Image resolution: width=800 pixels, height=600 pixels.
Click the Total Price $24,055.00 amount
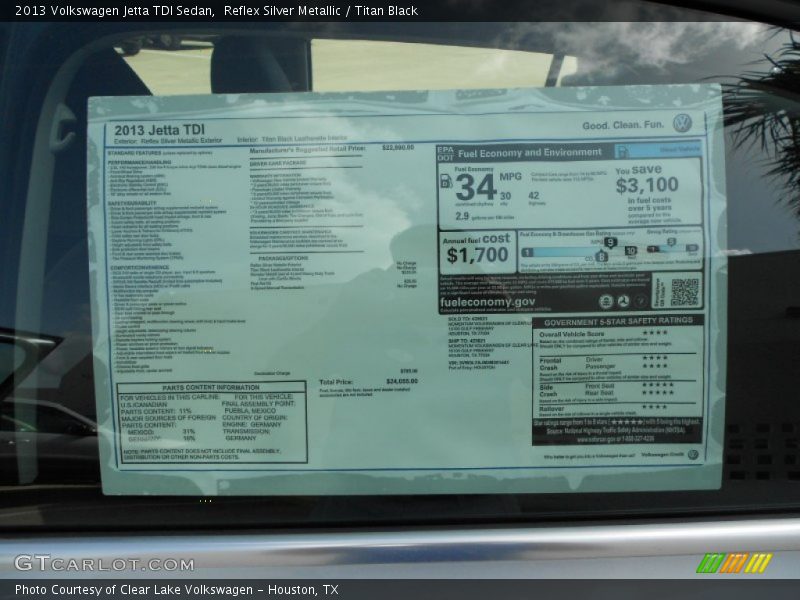(402, 381)
